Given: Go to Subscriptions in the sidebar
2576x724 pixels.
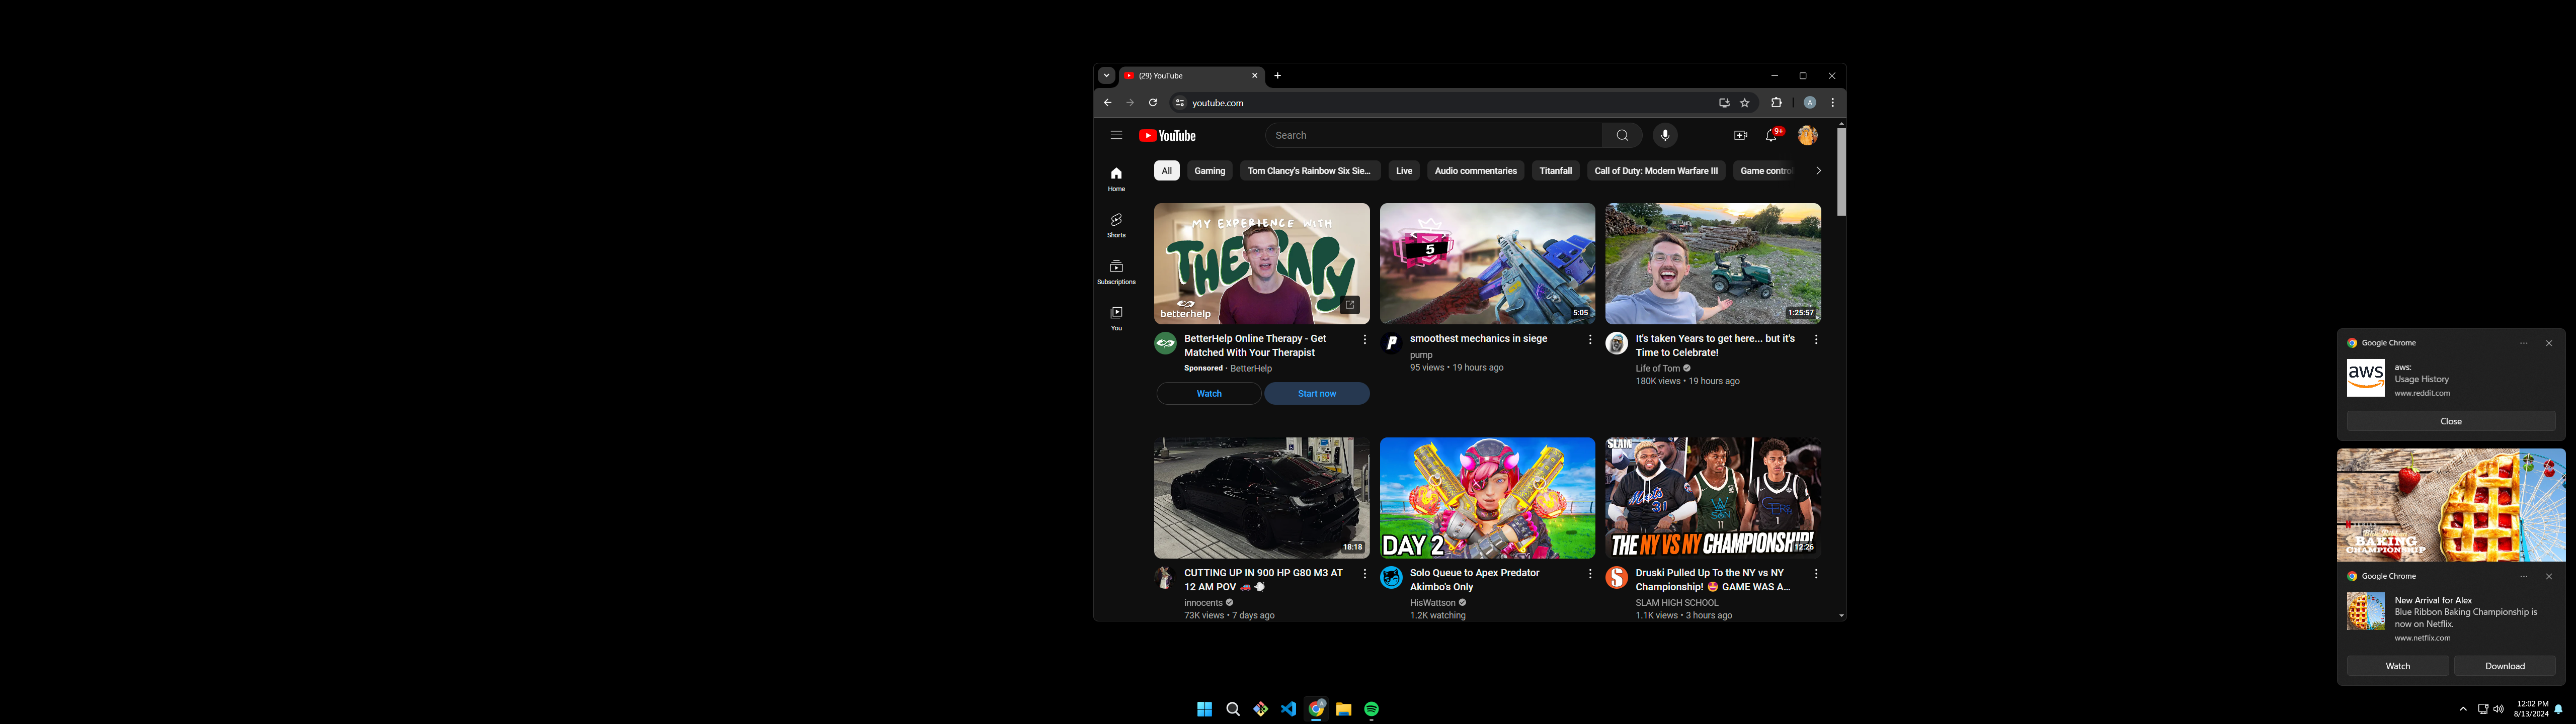Looking at the screenshot, I should pyautogui.click(x=1116, y=271).
